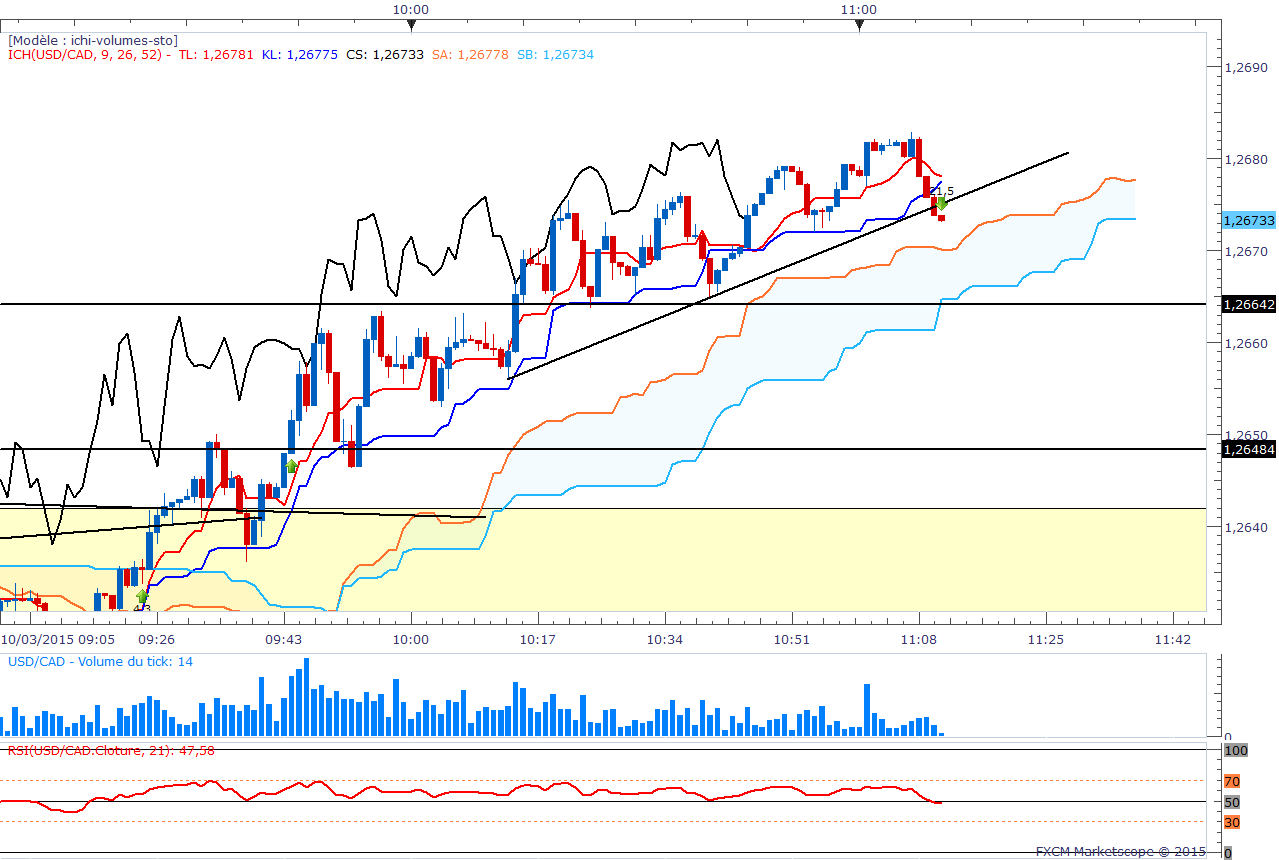Click the RSI 50 level tag

(x=1232, y=802)
